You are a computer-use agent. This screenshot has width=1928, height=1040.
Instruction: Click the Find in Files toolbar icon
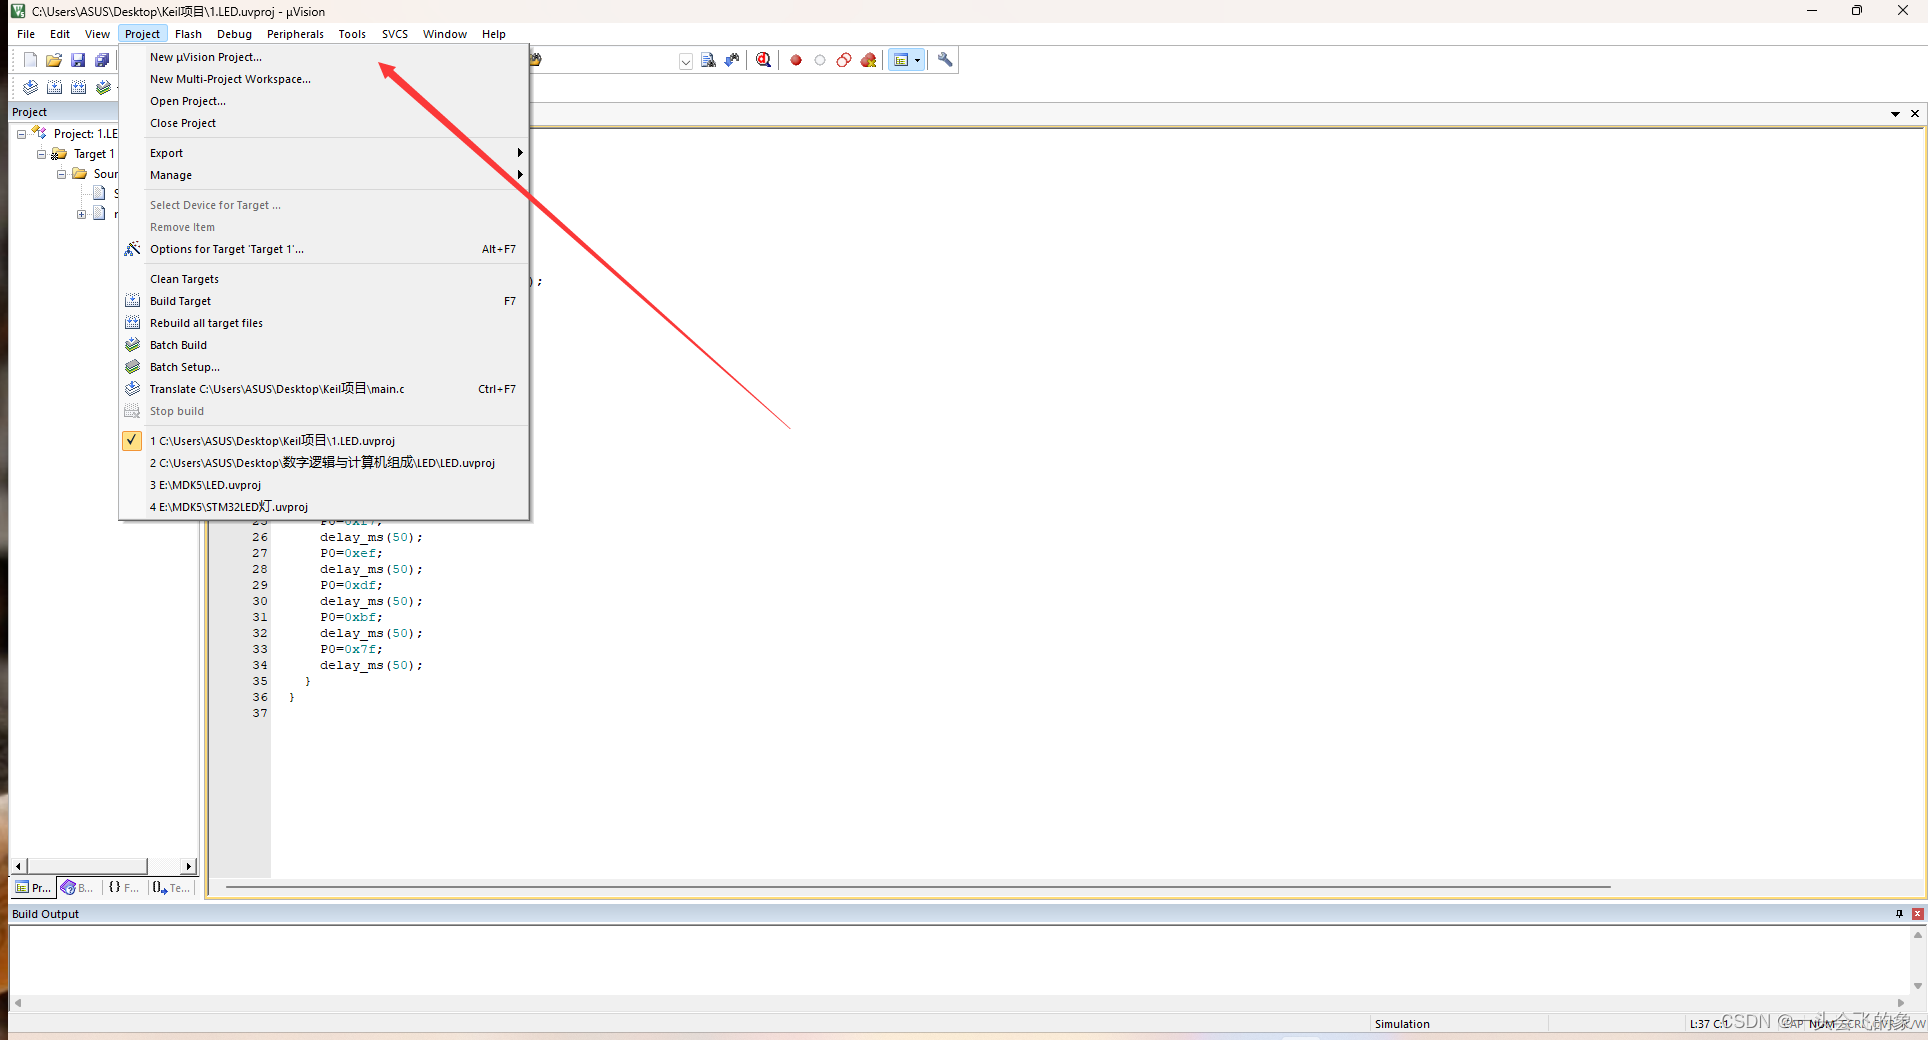[708, 60]
